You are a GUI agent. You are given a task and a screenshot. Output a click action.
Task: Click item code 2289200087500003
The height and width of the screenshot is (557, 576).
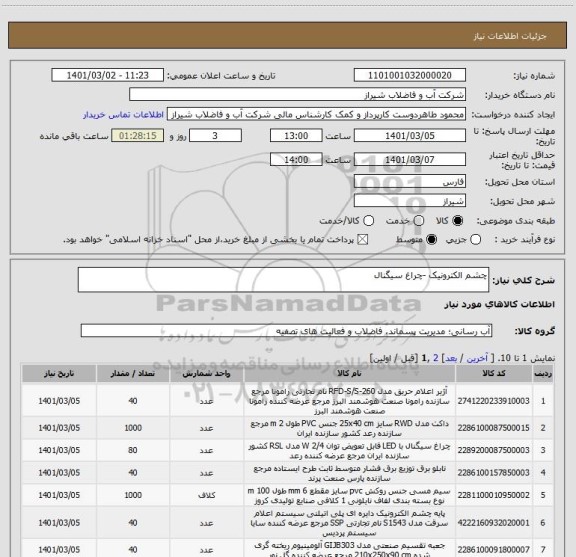(x=493, y=450)
